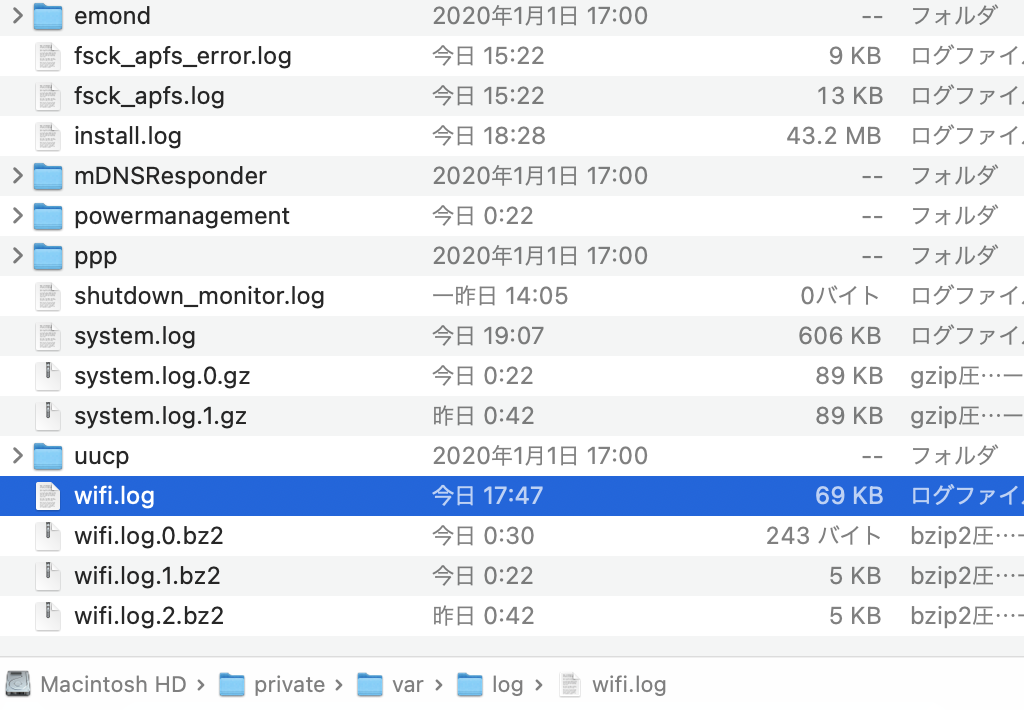Click the fsck_apfs_error.log file icon
Image resolution: width=1024 pixels, height=710 pixels.
[48, 56]
